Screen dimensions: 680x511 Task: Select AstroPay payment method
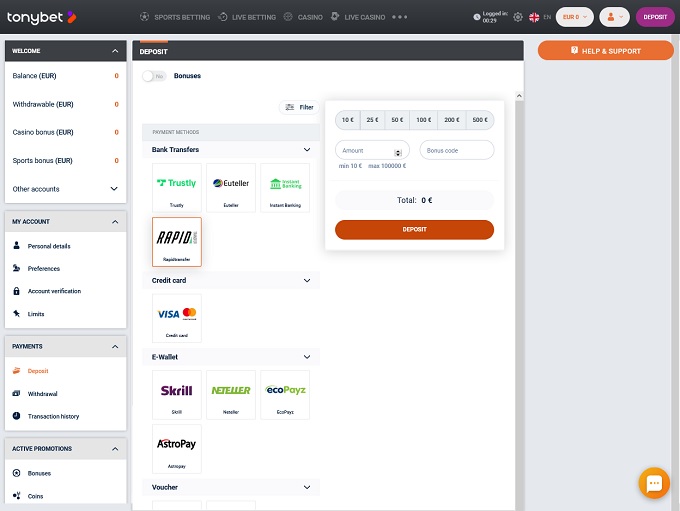177,447
